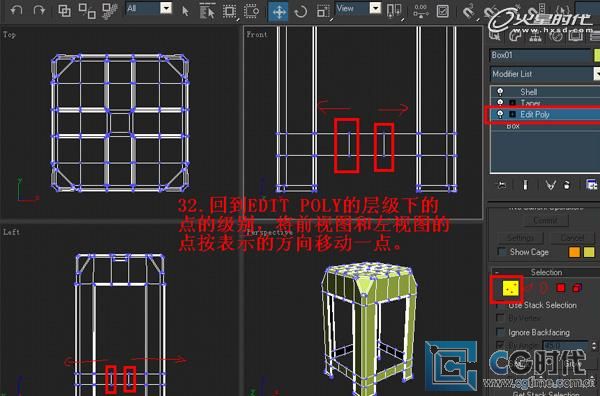
Task: Open the Select by Name list
Action: pos(207,11)
